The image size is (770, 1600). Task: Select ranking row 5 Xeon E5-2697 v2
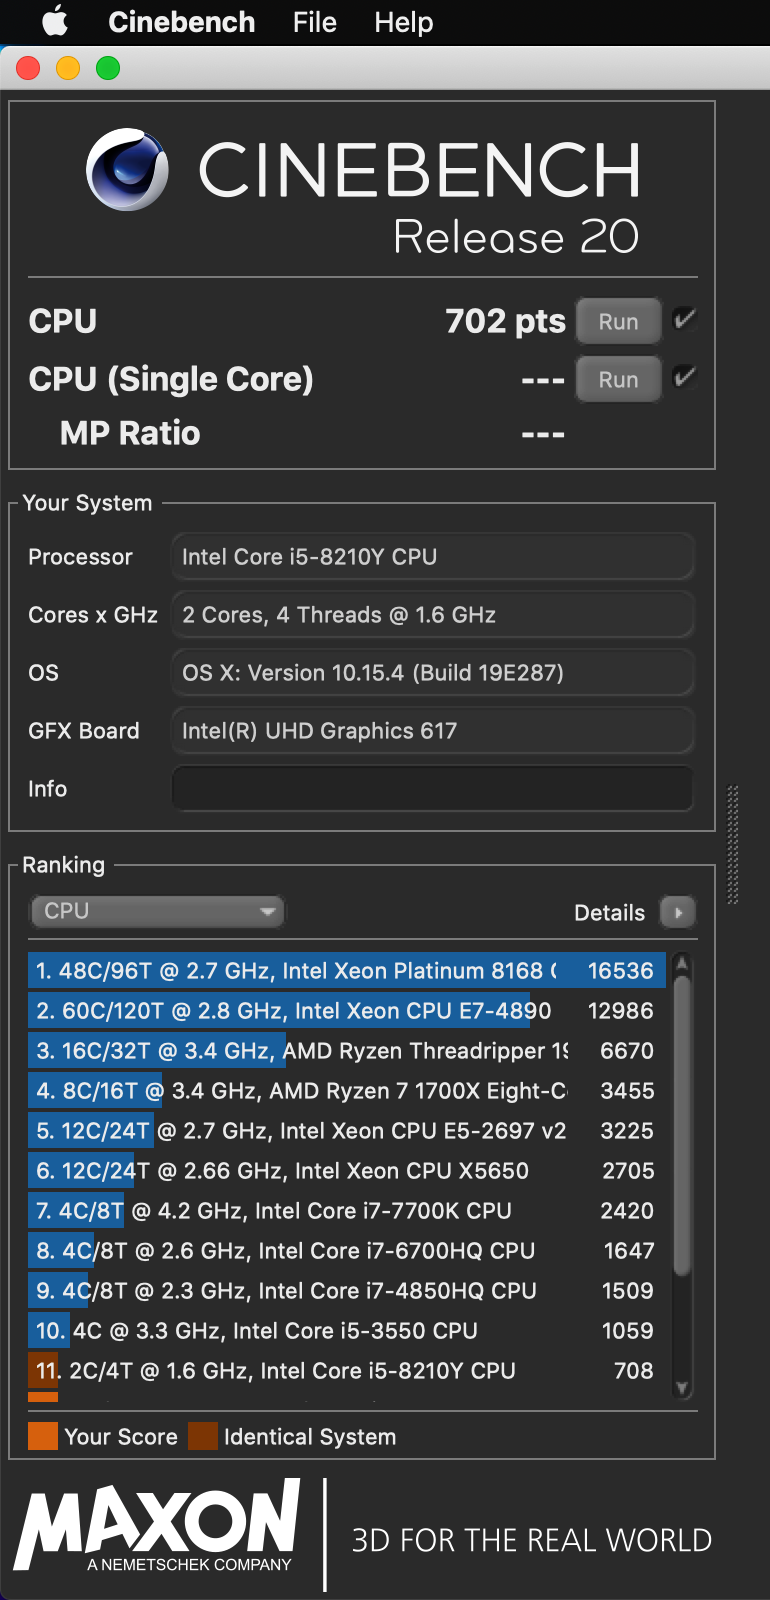pyautogui.click(x=346, y=1131)
